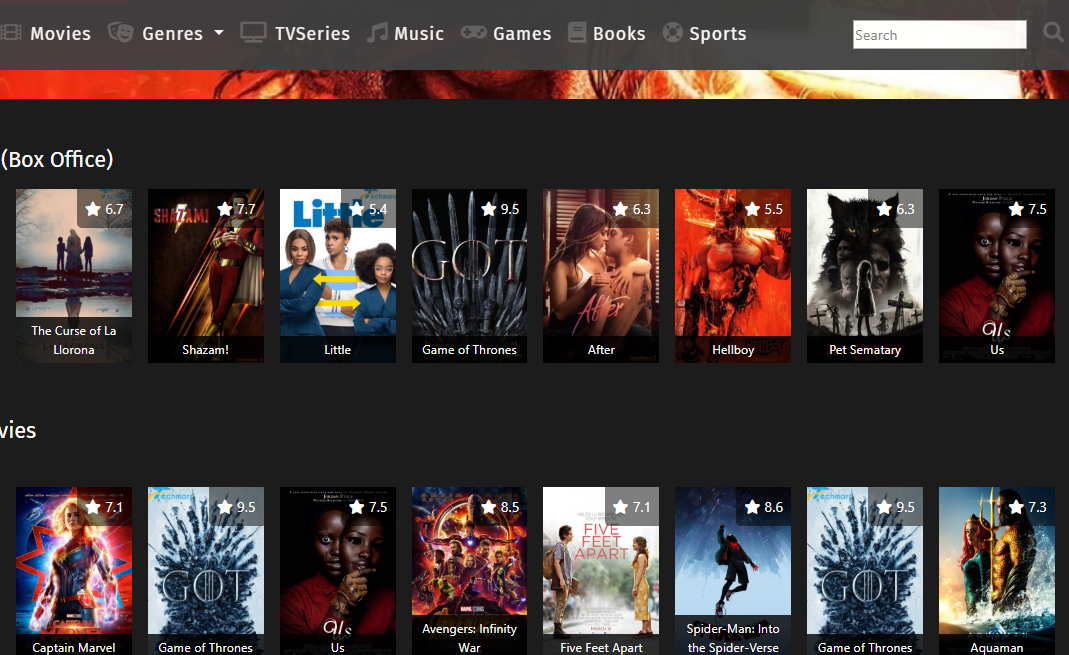Open the Avengers: Infinity War poster
Viewport: 1069px width, 655px height.
coord(470,571)
